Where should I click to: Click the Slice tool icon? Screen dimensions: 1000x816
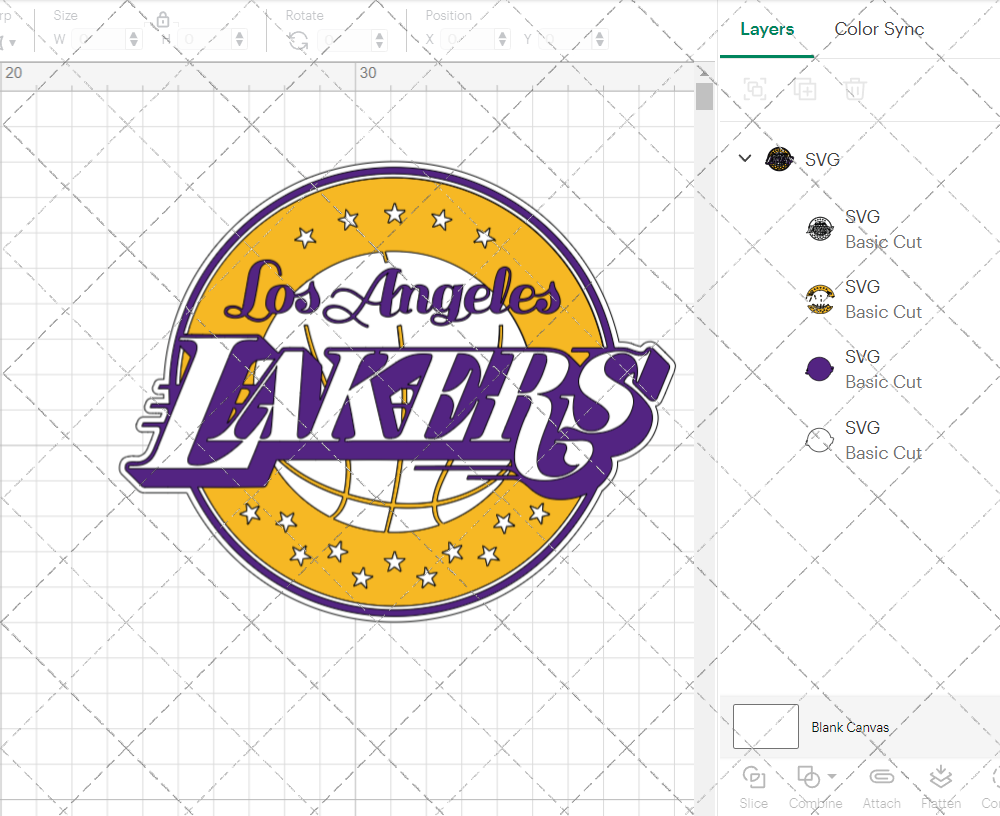pos(754,778)
